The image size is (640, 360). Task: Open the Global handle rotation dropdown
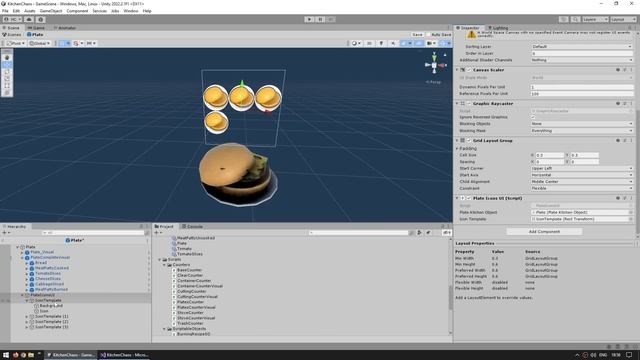point(40,43)
